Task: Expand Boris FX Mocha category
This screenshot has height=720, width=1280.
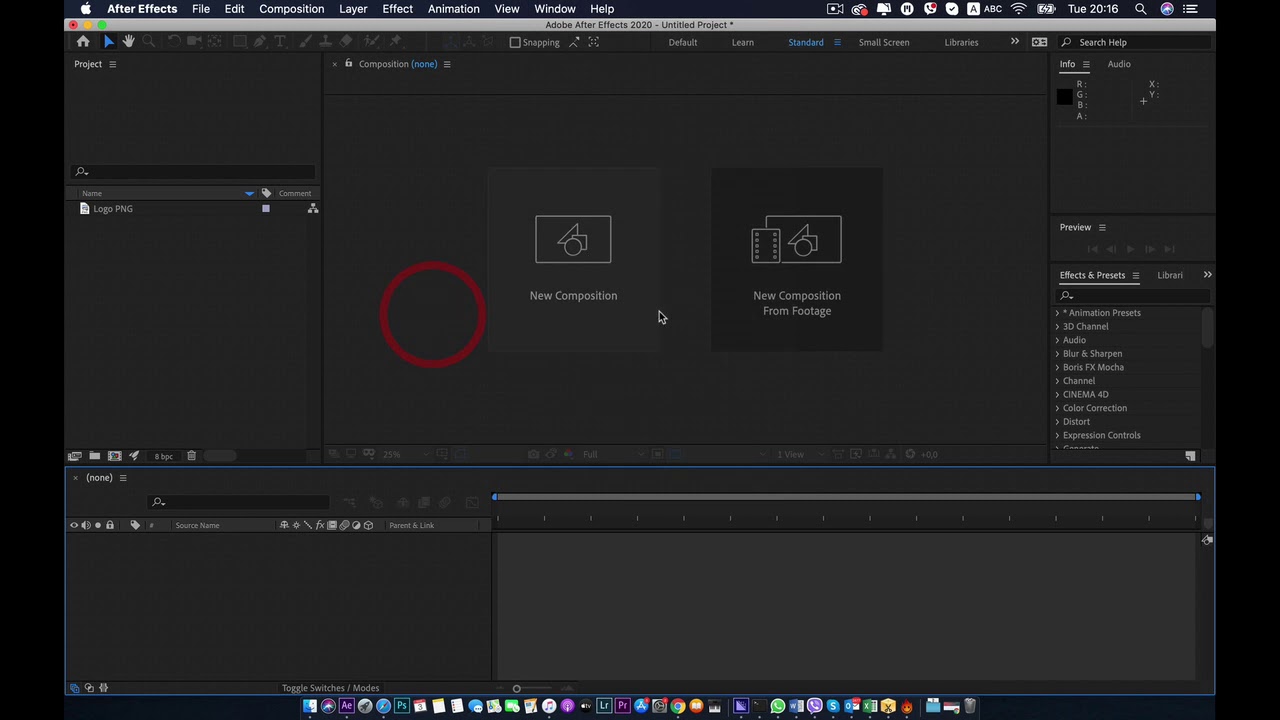Action: [1057, 367]
